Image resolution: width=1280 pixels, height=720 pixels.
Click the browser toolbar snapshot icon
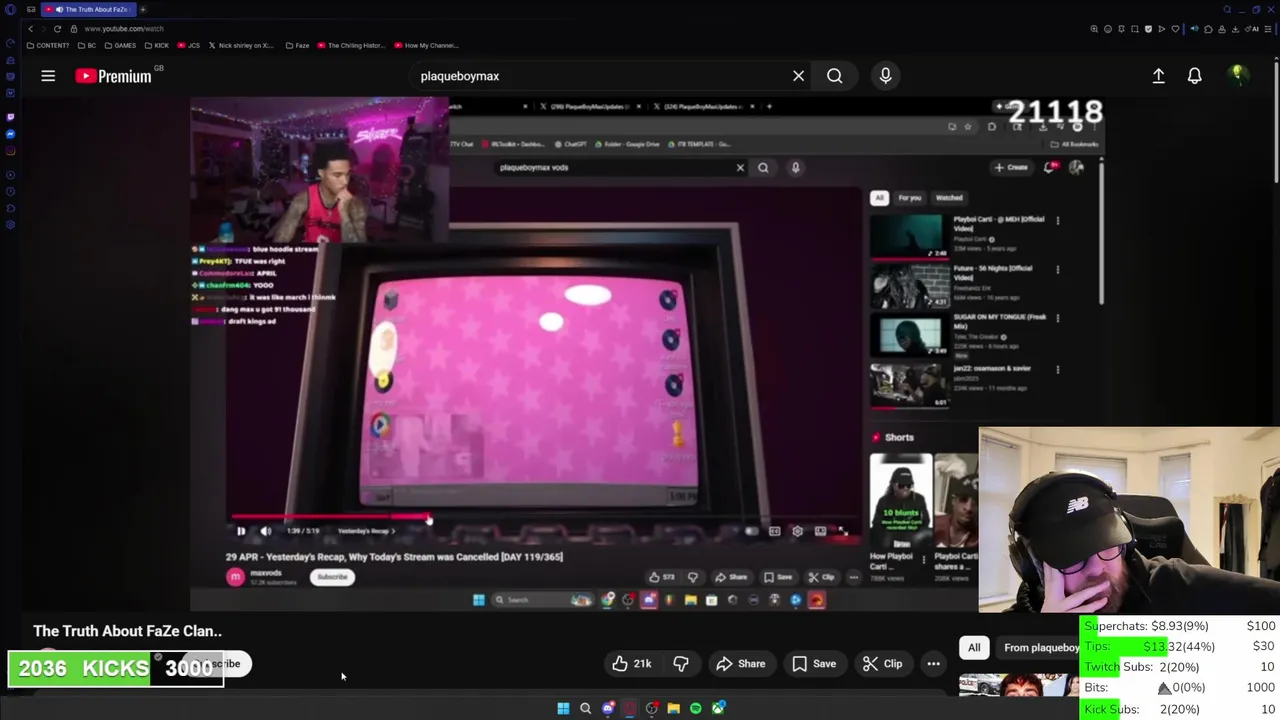(x=1134, y=29)
